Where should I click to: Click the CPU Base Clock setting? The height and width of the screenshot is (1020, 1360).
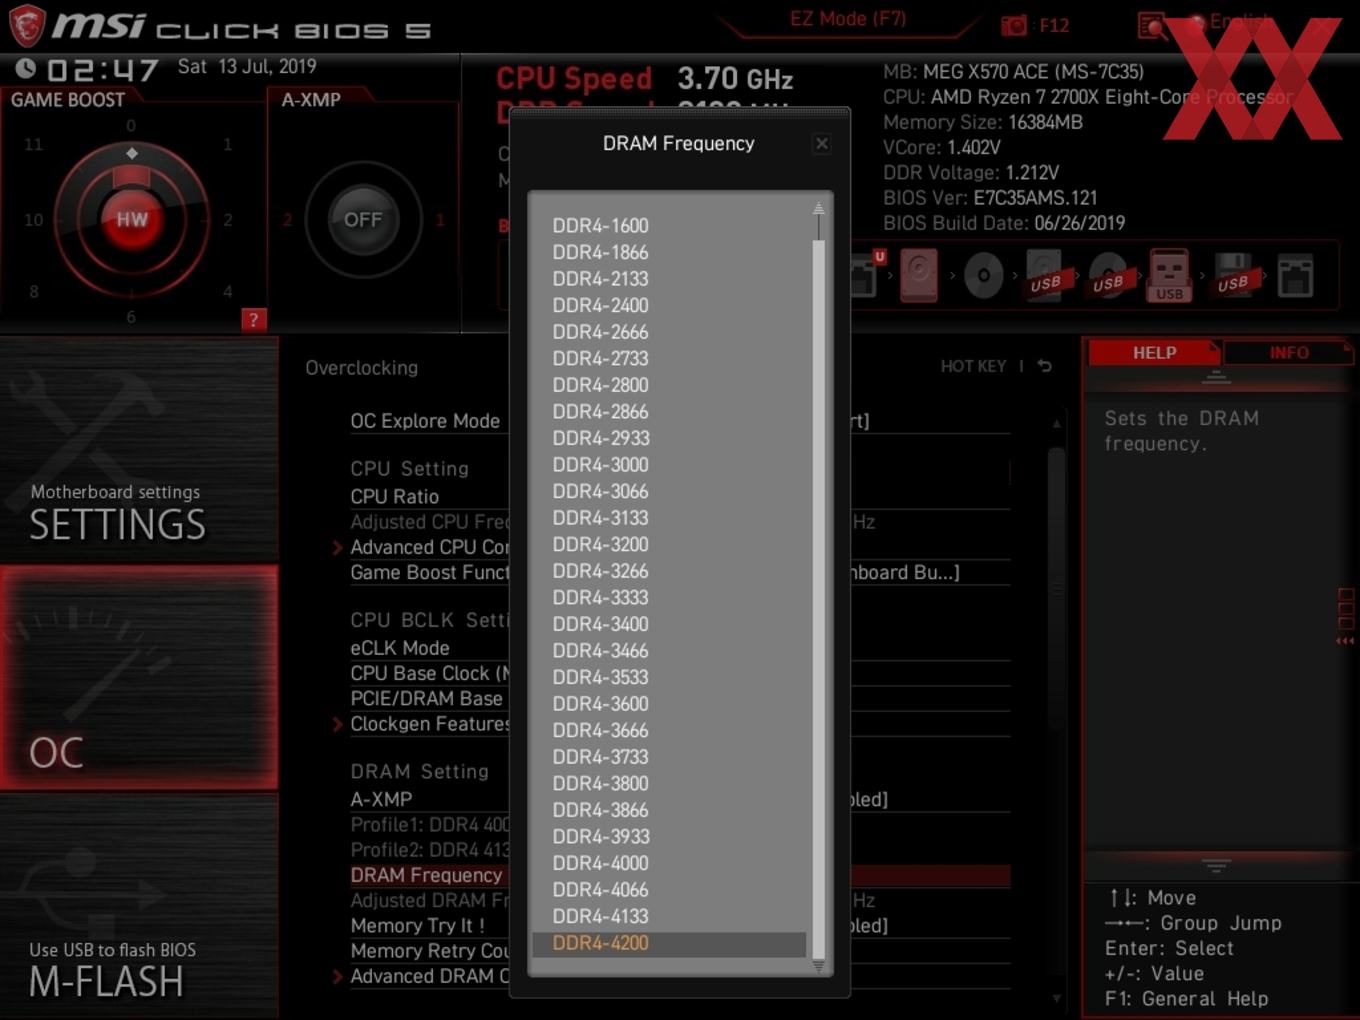tap(430, 673)
